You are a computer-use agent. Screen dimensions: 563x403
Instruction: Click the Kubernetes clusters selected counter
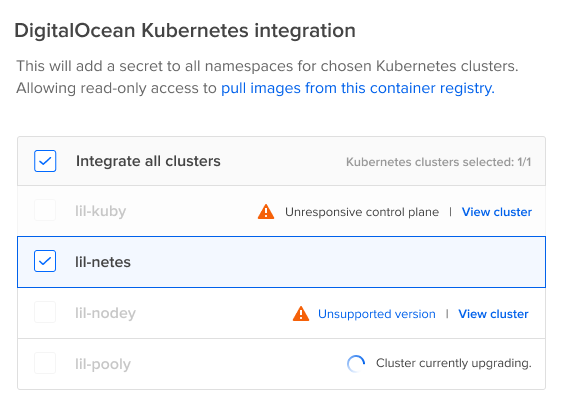[x=438, y=162]
